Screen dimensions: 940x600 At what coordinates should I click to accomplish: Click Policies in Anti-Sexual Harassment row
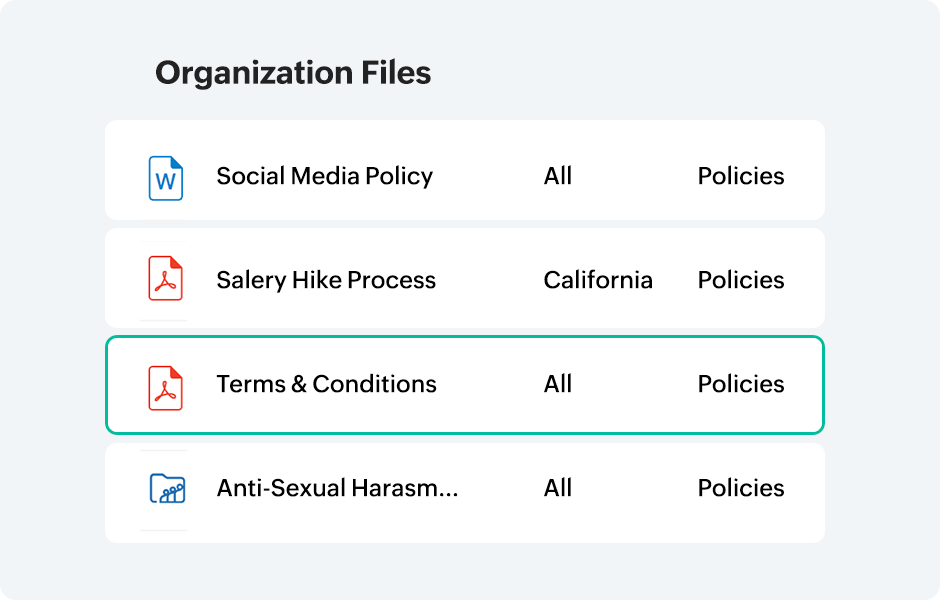click(740, 488)
